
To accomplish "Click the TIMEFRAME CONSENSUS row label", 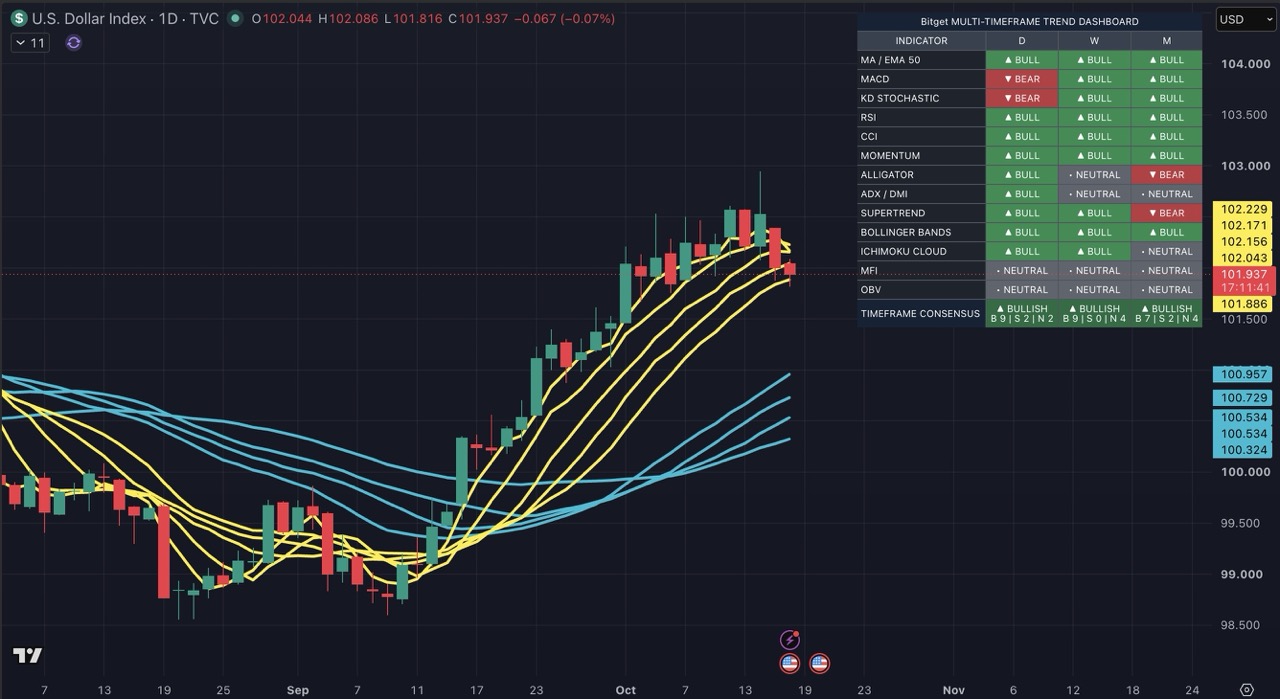I will pos(920,314).
